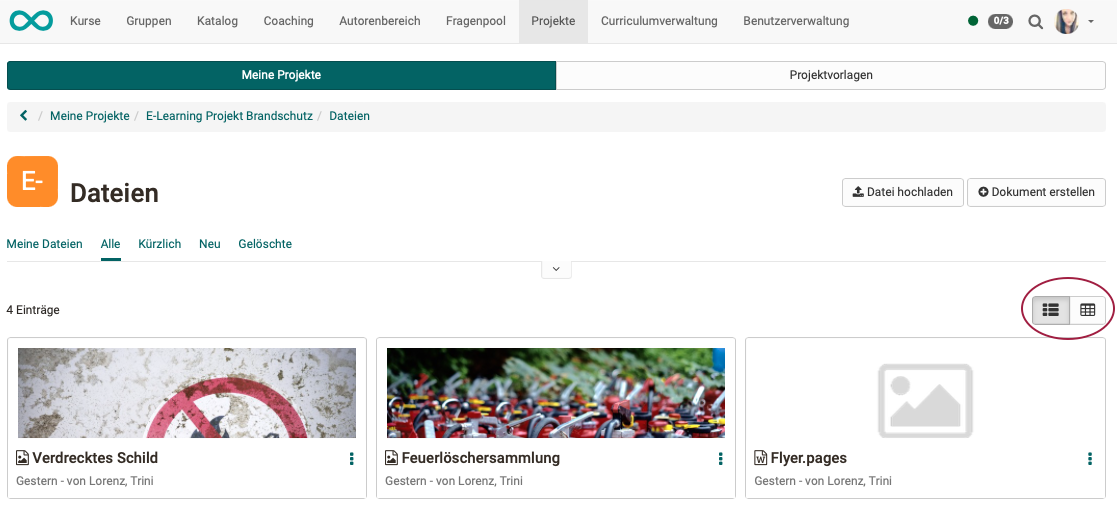Switch to table view
Viewport: 1117px width, 507px height.
coord(1087,310)
